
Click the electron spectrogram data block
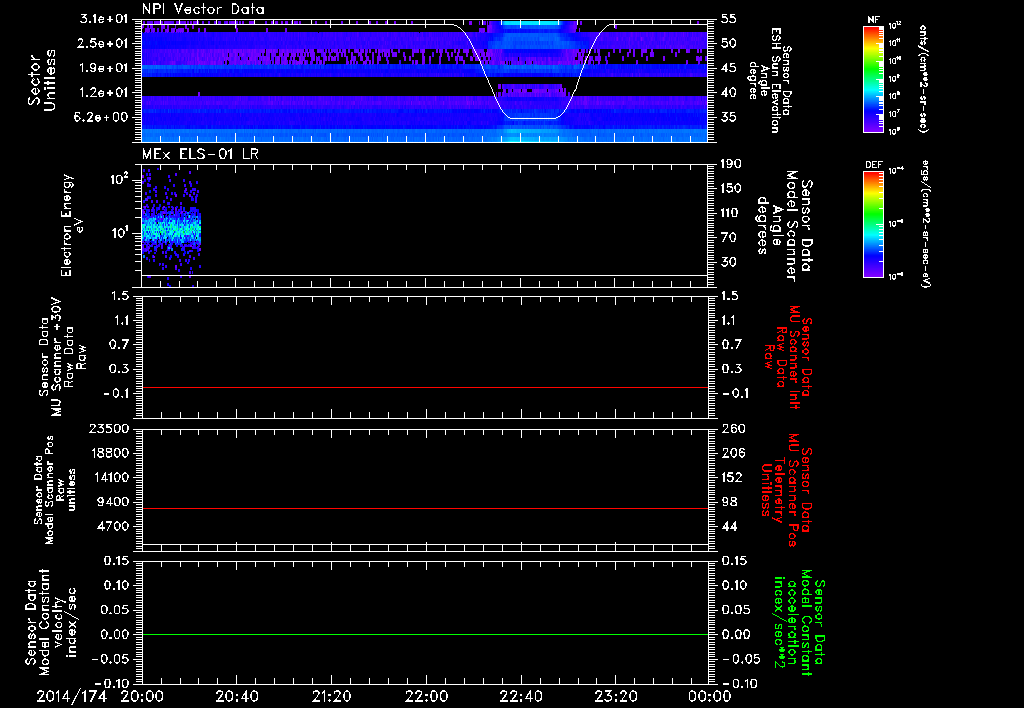coord(171,227)
